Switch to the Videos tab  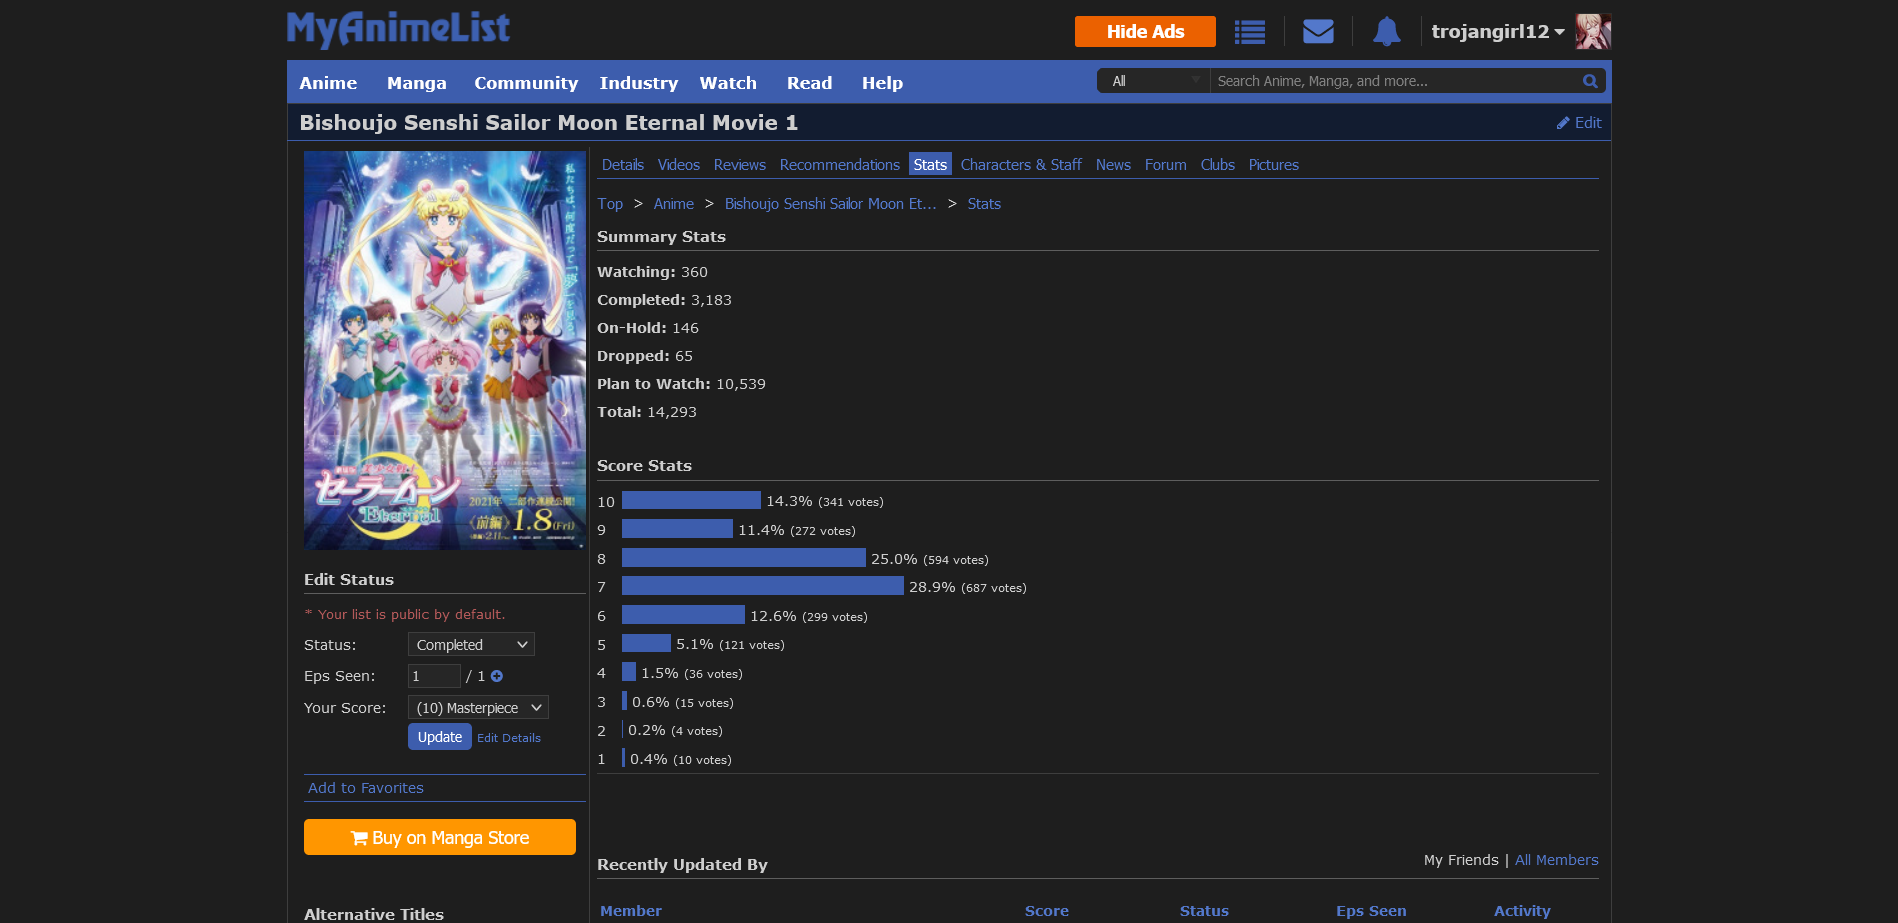point(679,165)
